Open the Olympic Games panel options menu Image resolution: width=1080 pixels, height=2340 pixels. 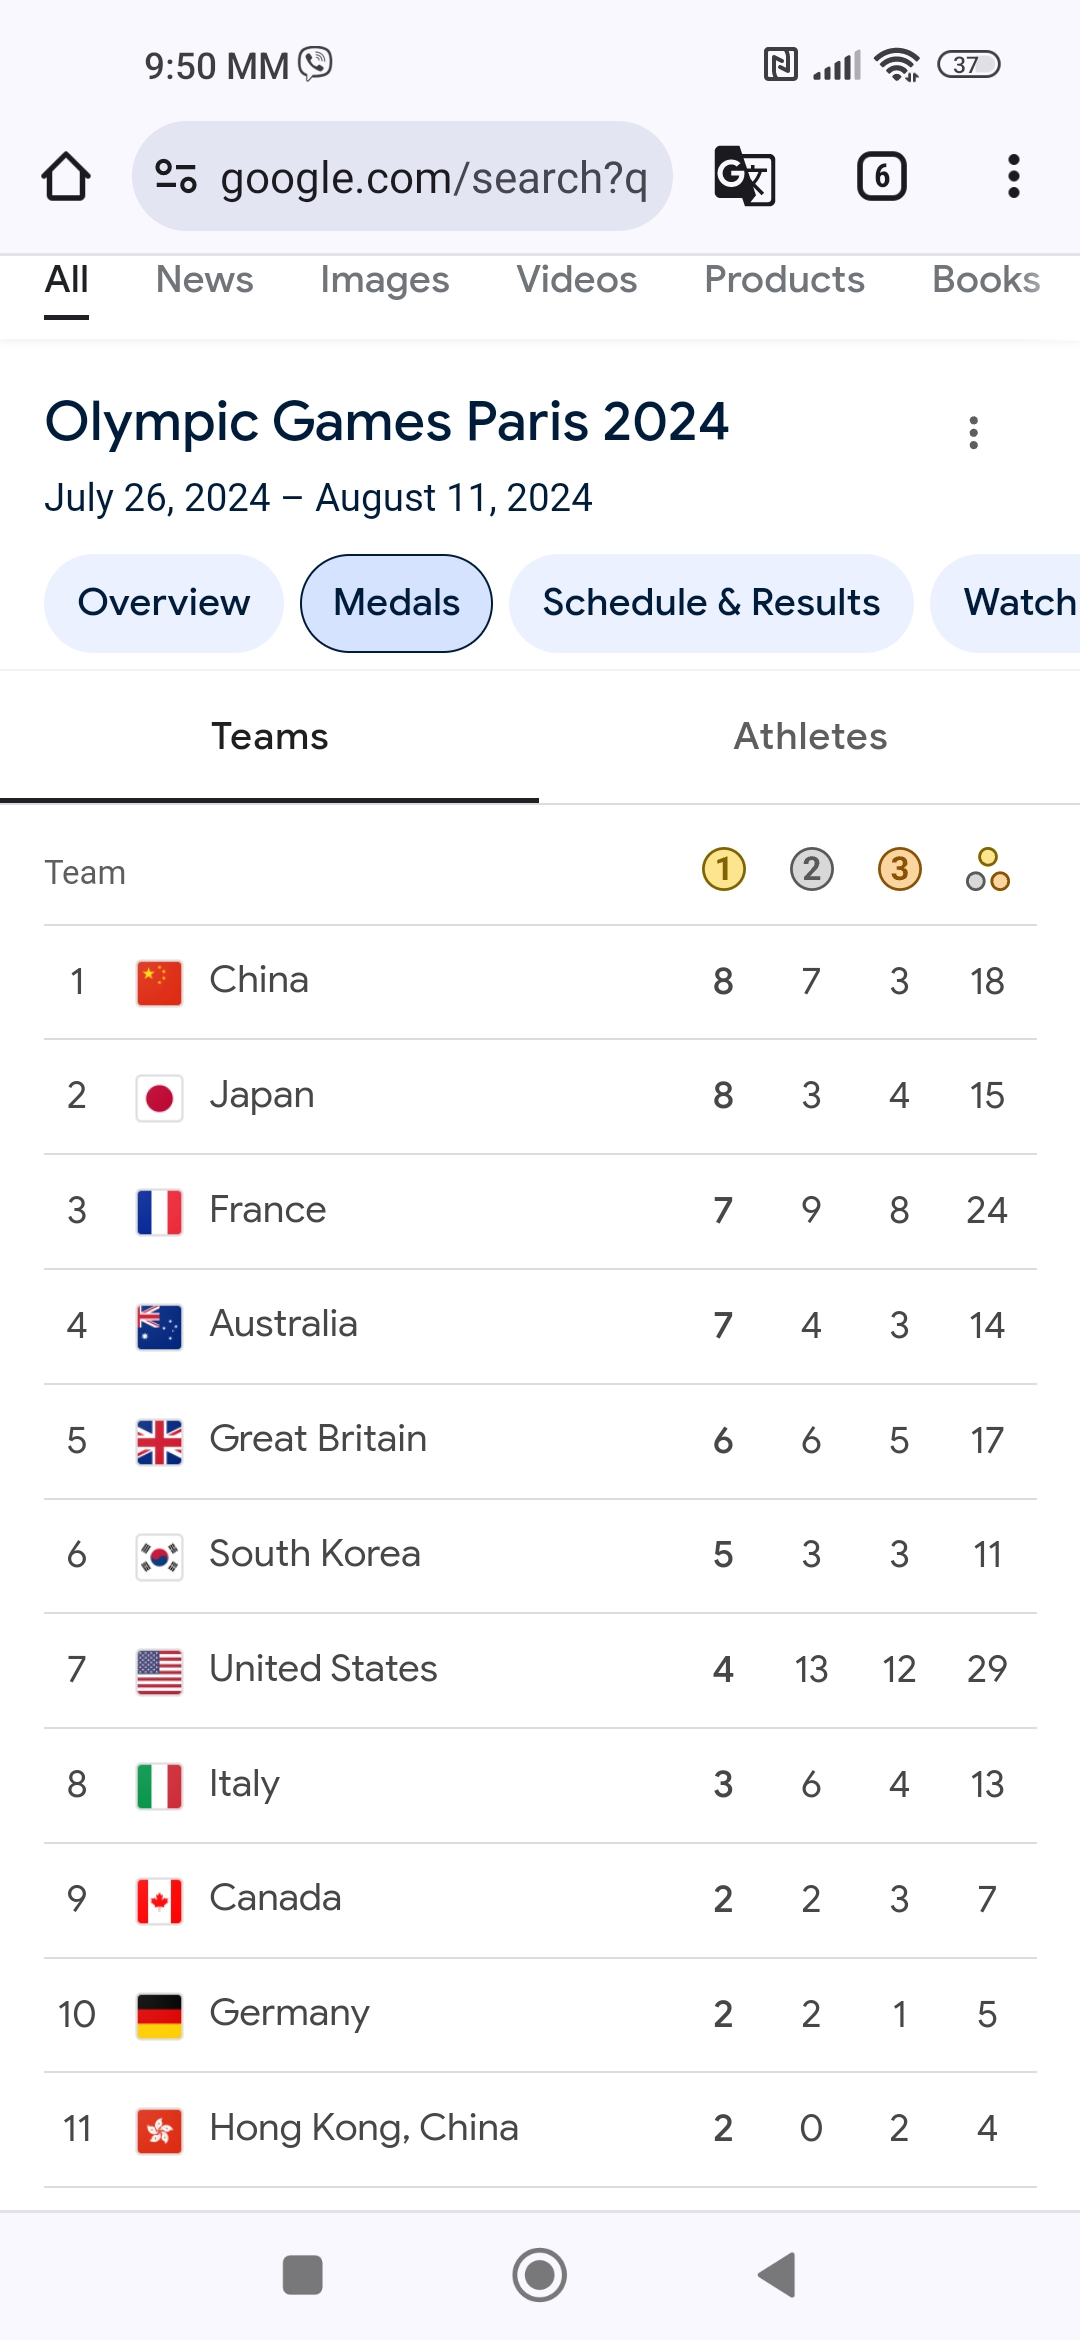click(x=973, y=433)
